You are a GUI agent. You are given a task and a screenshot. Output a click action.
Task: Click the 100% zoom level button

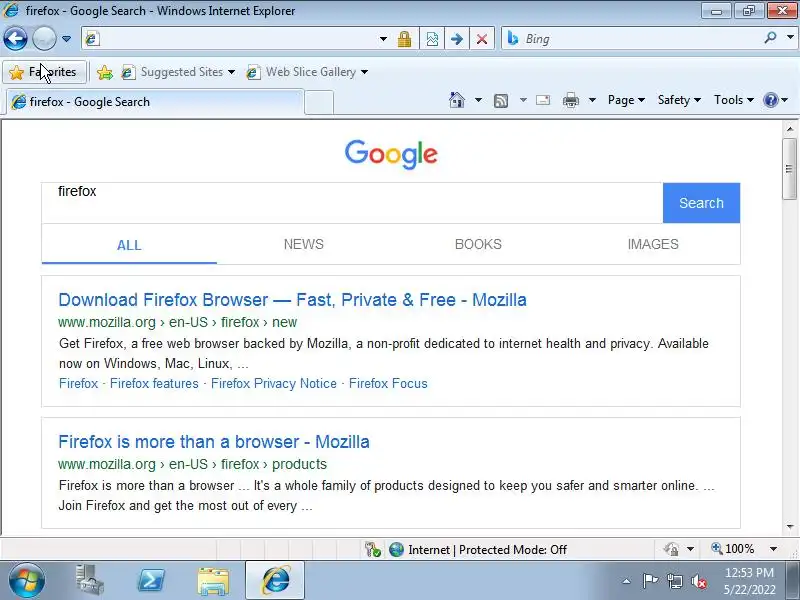click(x=733, y=549)
